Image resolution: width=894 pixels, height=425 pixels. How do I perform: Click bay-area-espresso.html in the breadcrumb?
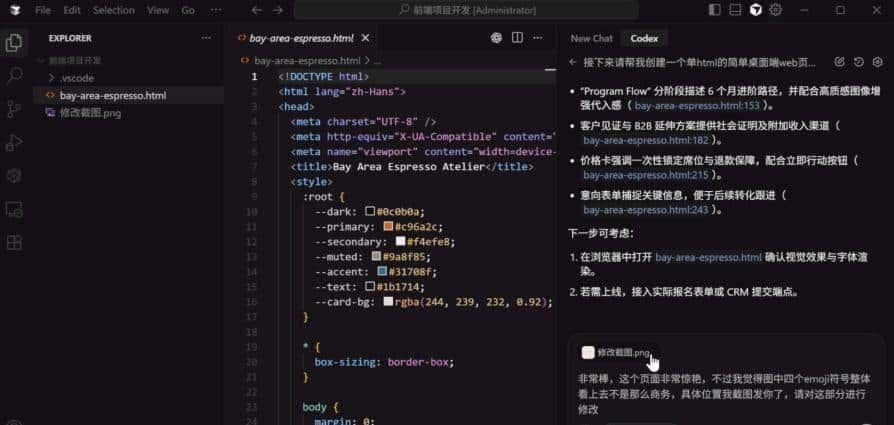click(x=307, y=60)
